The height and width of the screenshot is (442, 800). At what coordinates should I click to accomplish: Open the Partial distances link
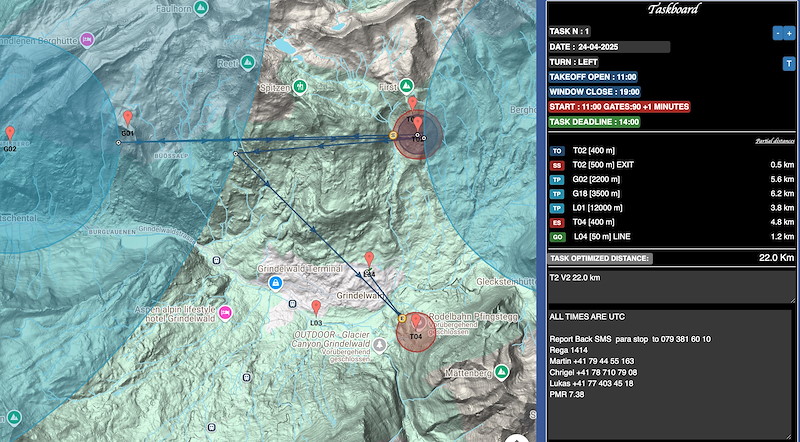(x=775, y=141)
